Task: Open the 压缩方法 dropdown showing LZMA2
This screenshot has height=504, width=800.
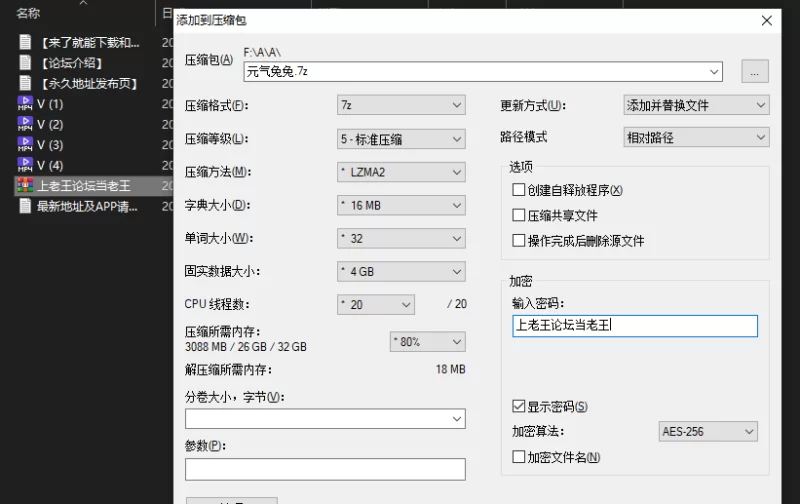Action: [x=401, y=172]
